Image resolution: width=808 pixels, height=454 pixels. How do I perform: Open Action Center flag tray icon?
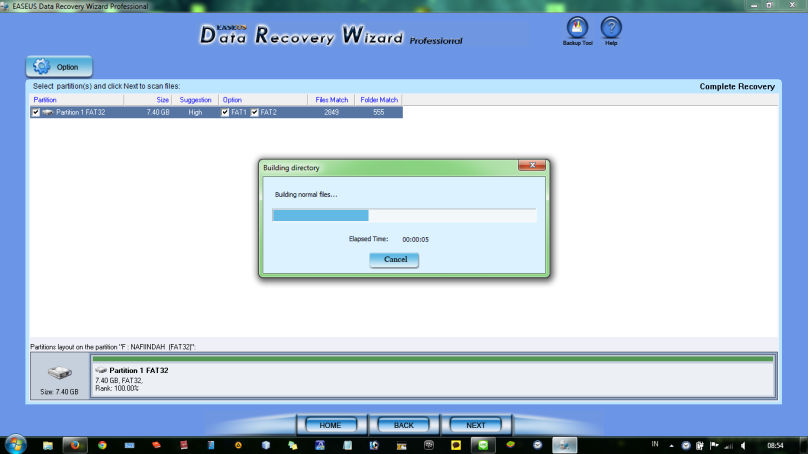tap(714, 446)
